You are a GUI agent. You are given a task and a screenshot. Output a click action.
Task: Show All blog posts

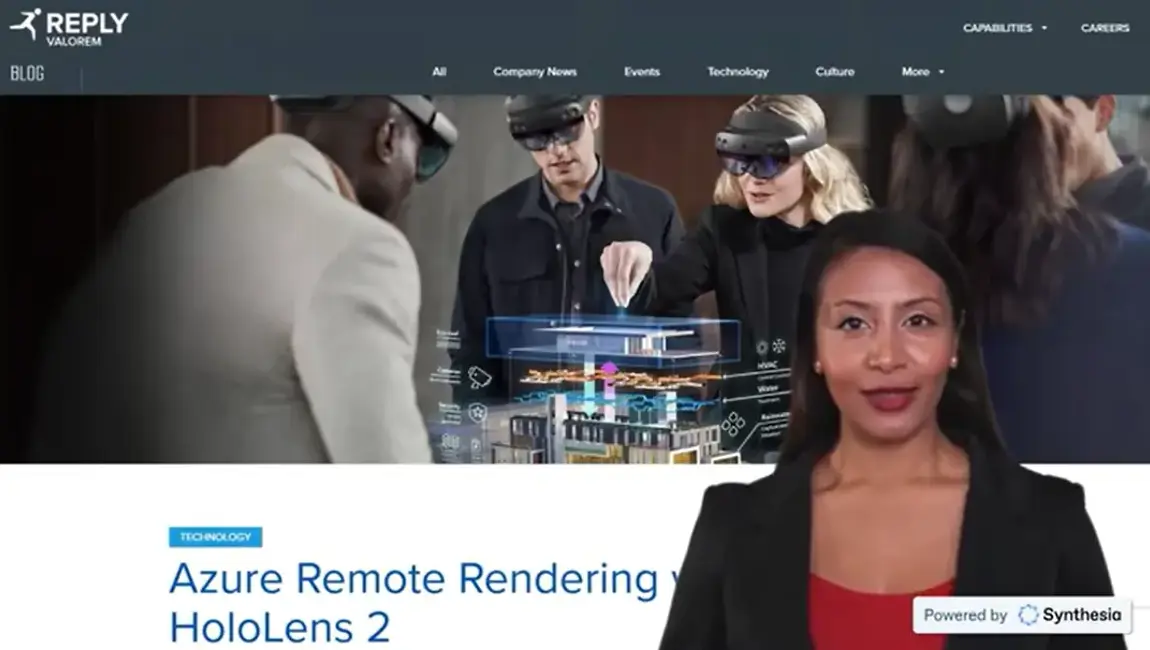(x=439, y=72)
